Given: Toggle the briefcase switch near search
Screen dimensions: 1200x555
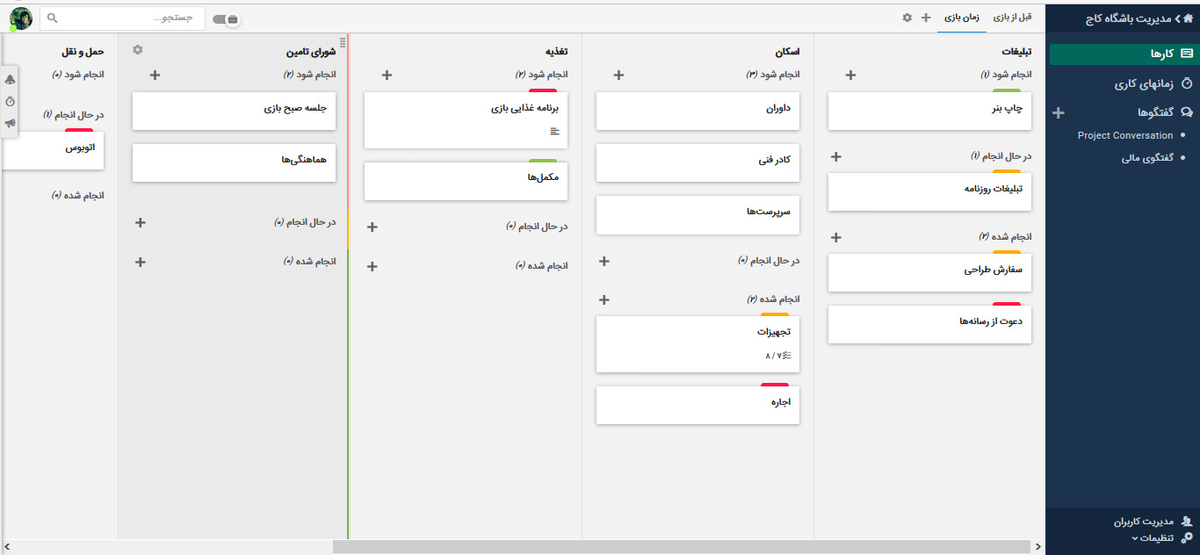Looking at the screenshot, I should pyautogui.click(x=227, y=18).
